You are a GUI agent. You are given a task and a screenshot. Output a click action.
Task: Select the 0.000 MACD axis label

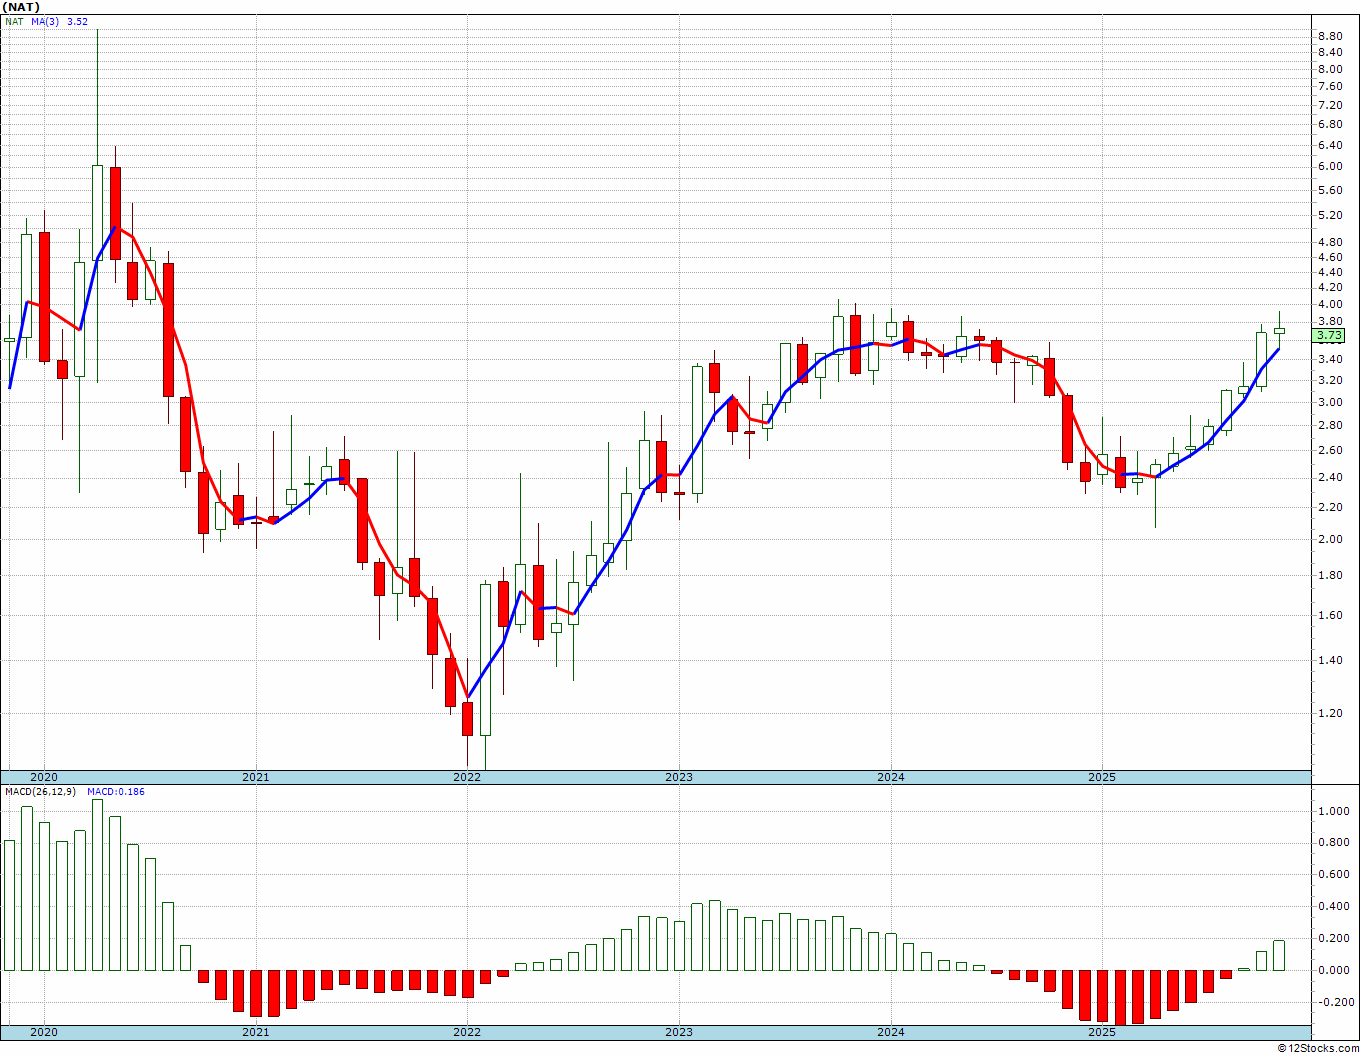pyautogui.click(x=1332, y=970)
